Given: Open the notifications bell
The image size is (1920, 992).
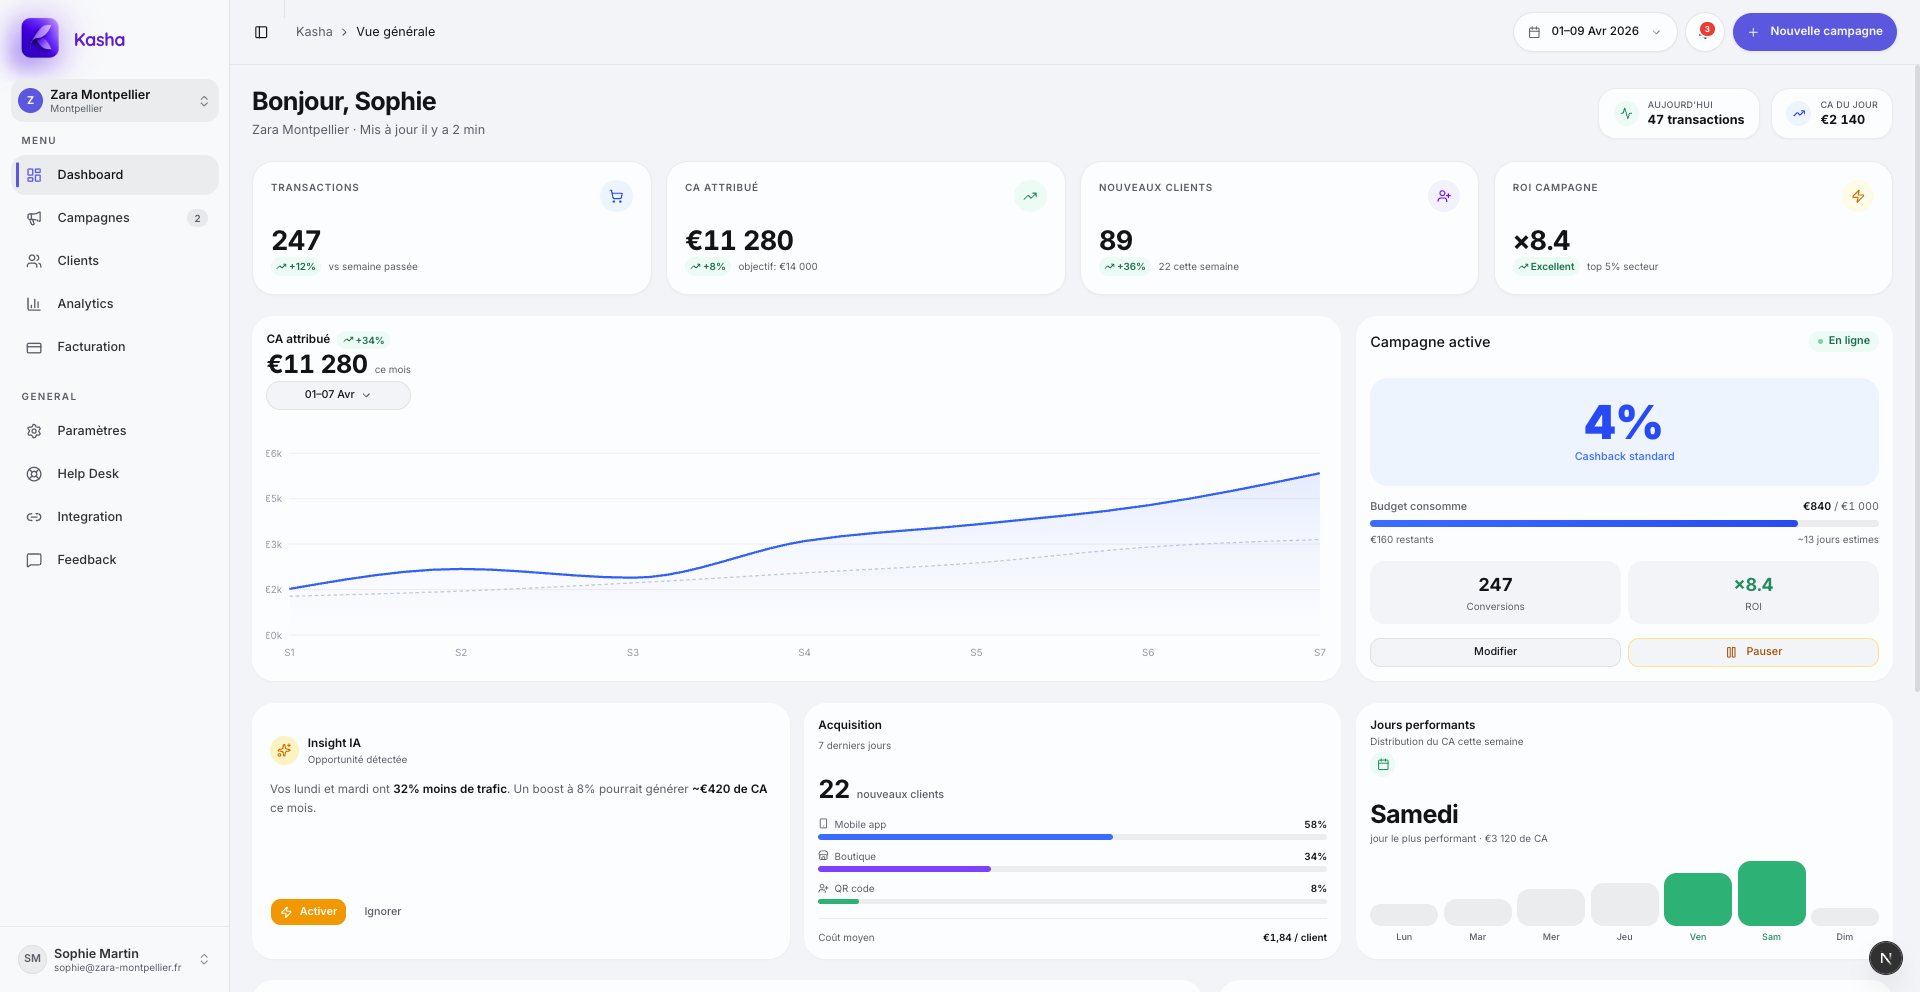Looking at the screenshot, I should click(x=1704, y=32).
